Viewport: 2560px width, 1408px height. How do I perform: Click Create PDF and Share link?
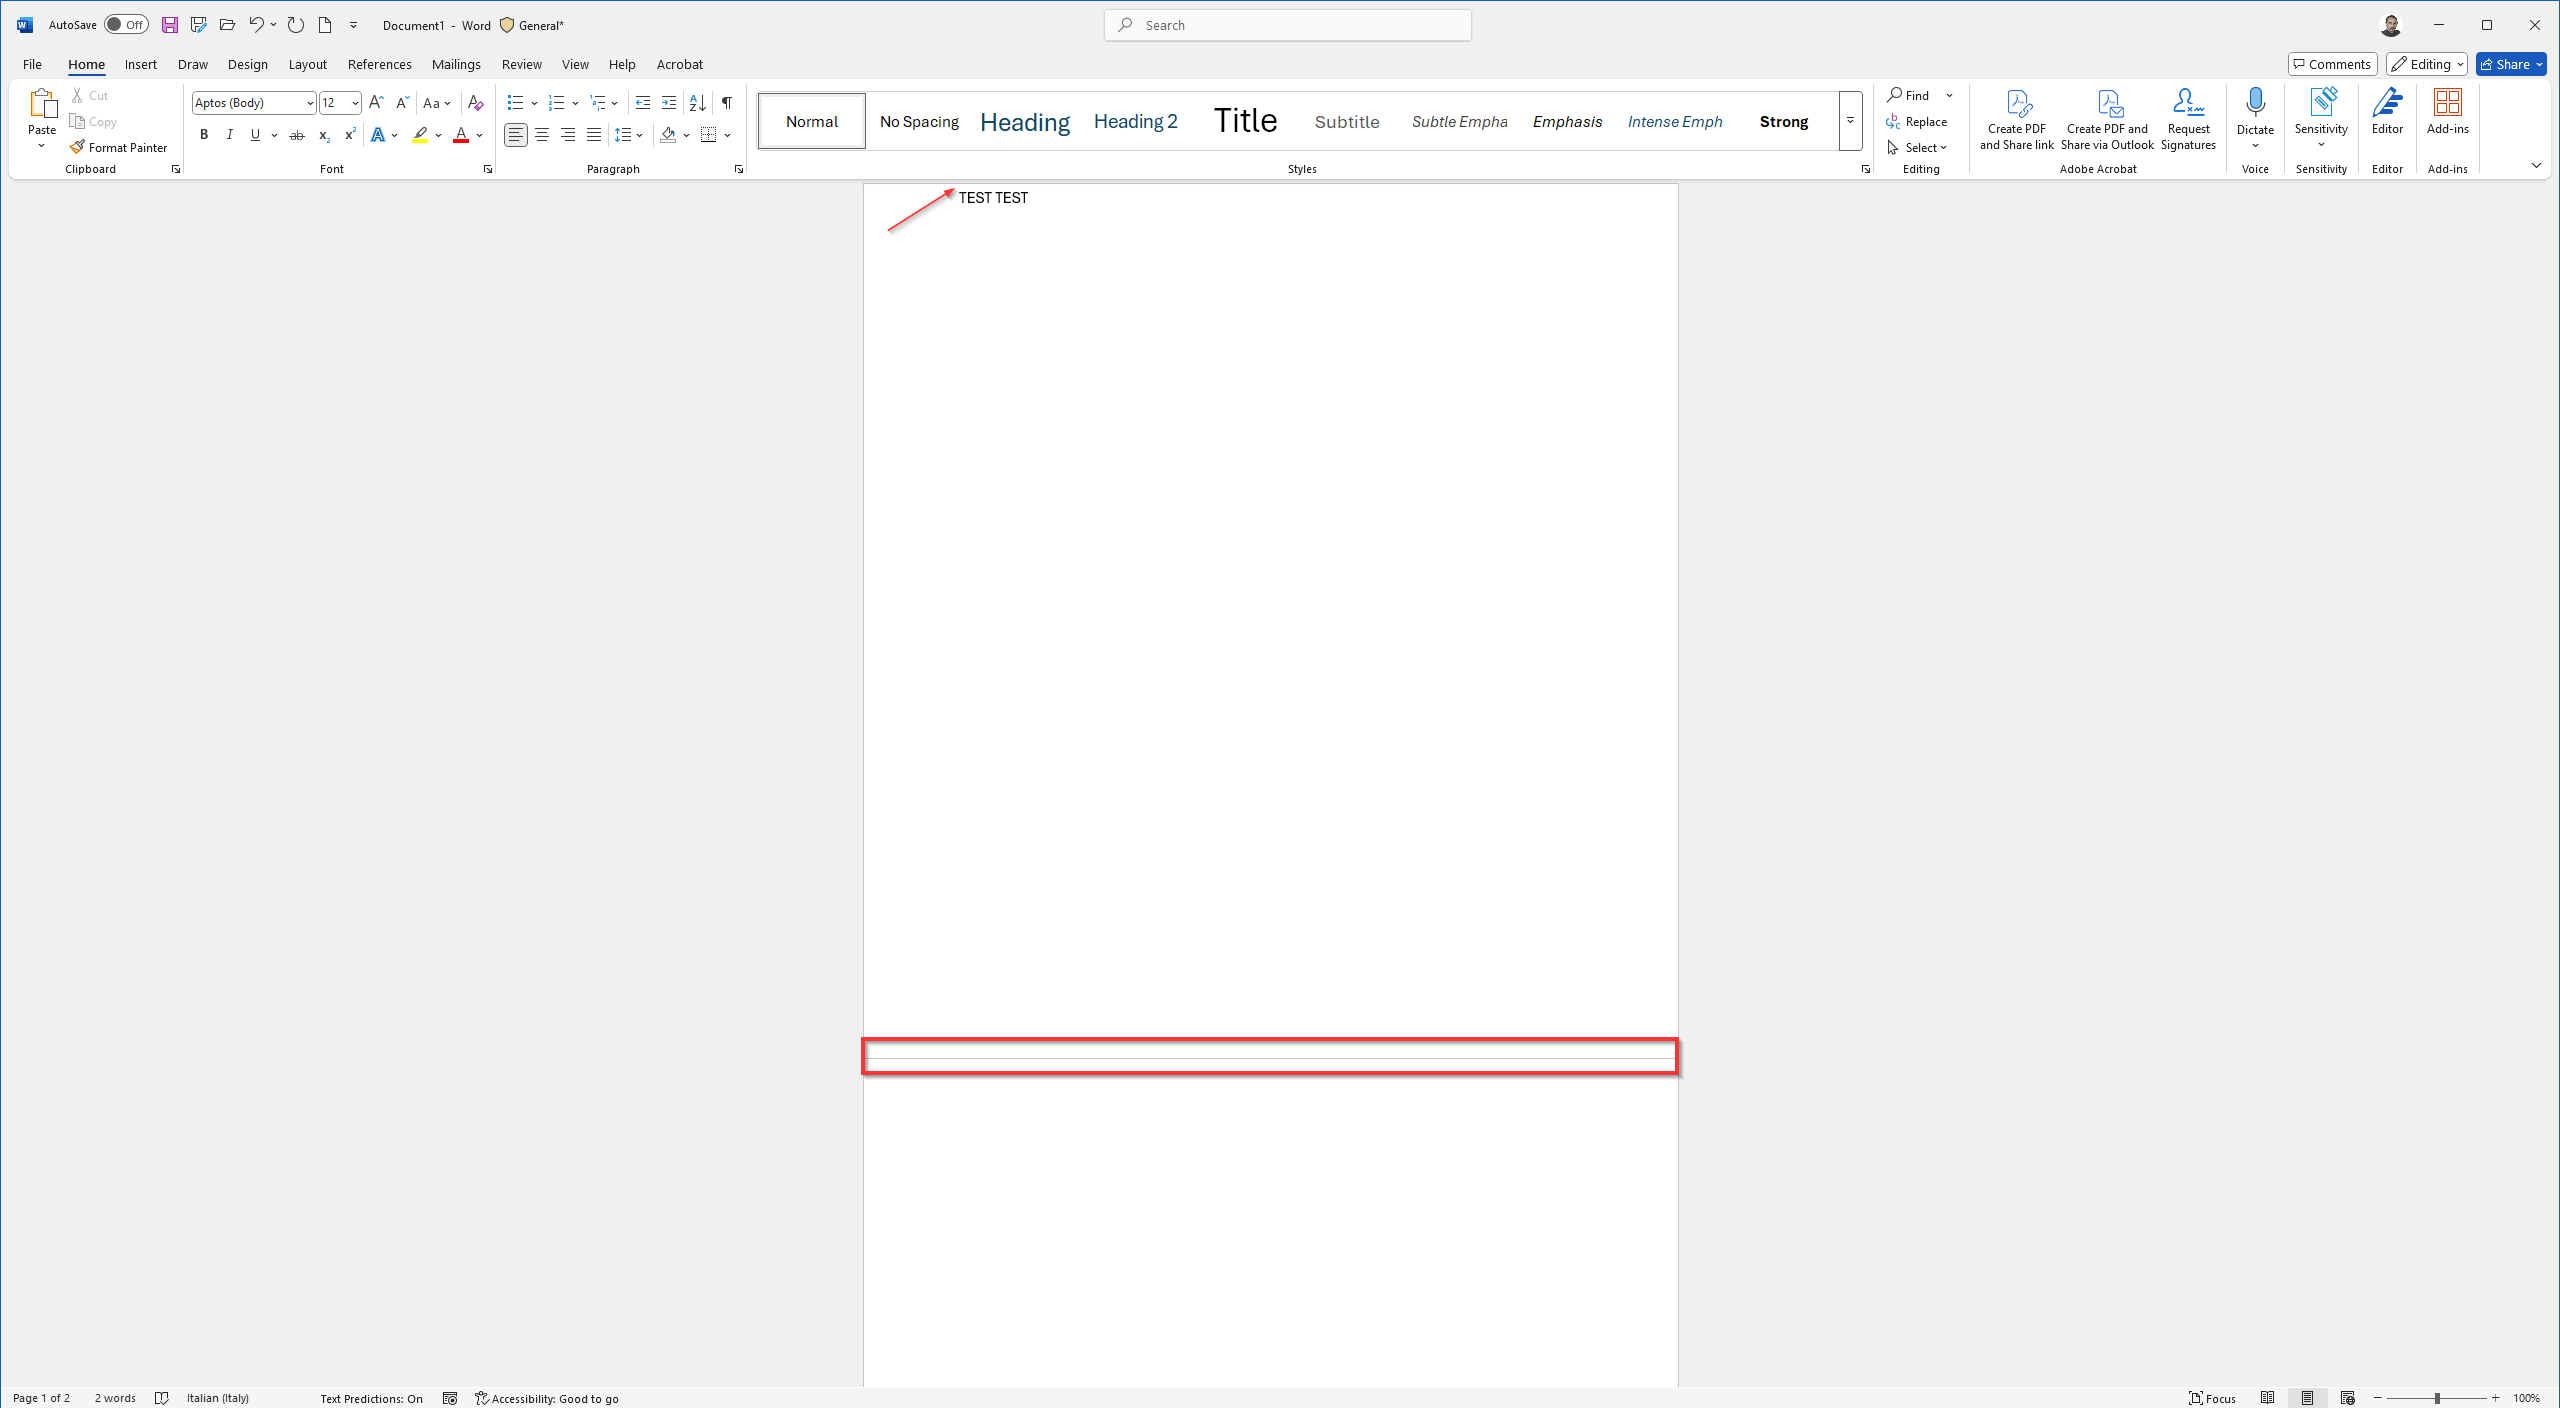(2016, 119)
